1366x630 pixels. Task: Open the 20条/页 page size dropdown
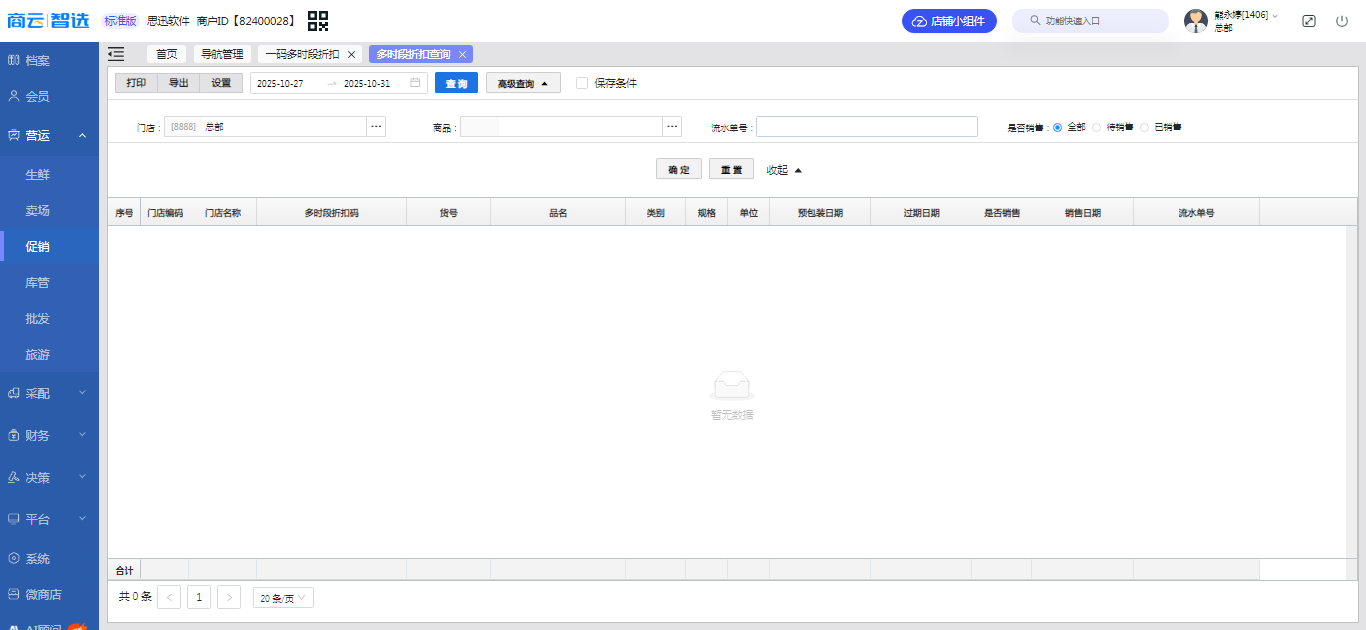pyautogui.click(x=284, y=598)
